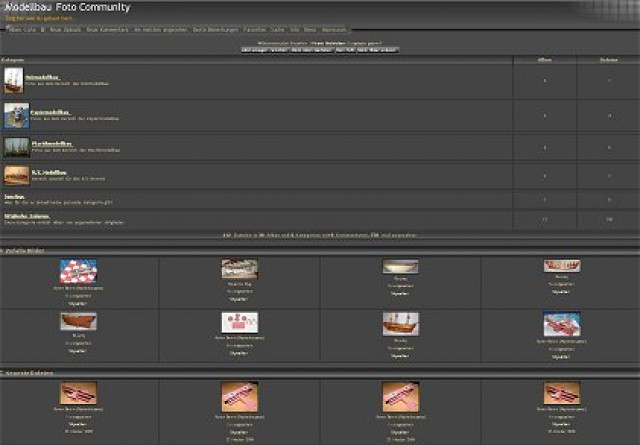This screenshot has width=640, height=445.
Task: Open the first thumbnail under newest files
Action: point(78,393)
